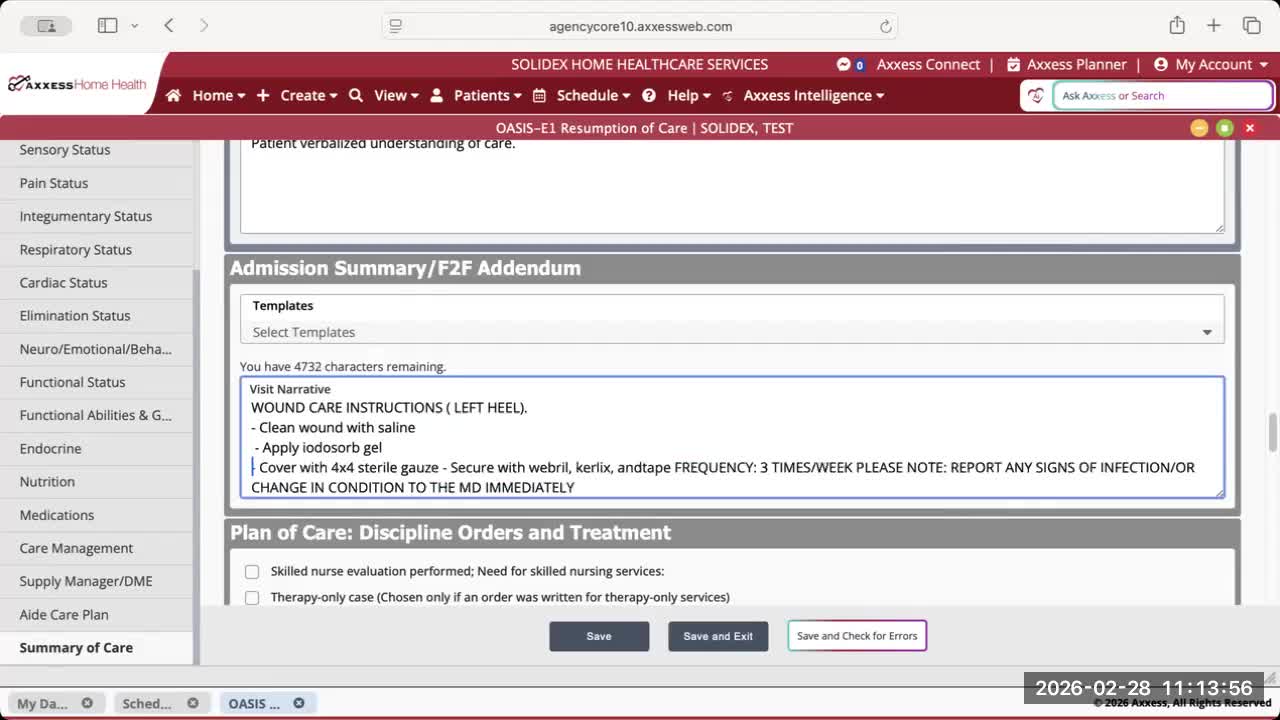Go to Medications section in sidebar
The width and height of the screenshot is (1280, 720).
[57, 515]
